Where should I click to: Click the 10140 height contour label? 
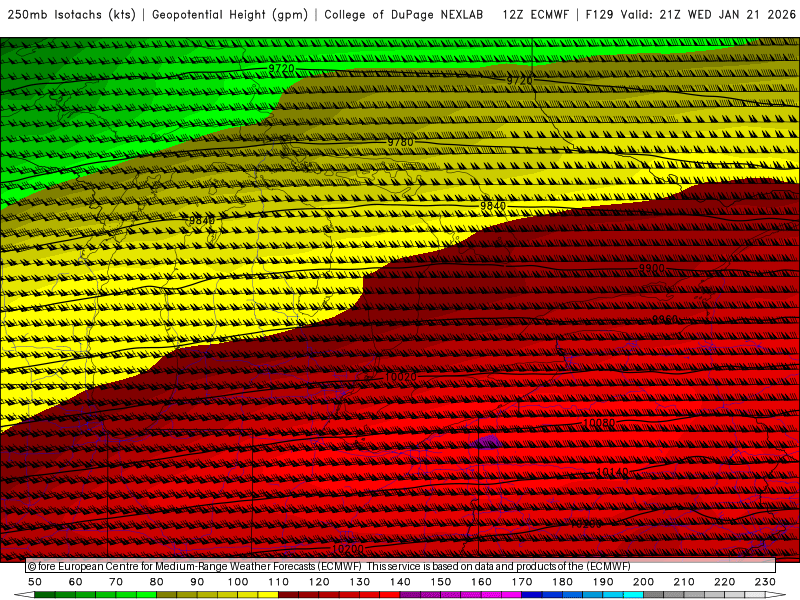pos(612,472)
